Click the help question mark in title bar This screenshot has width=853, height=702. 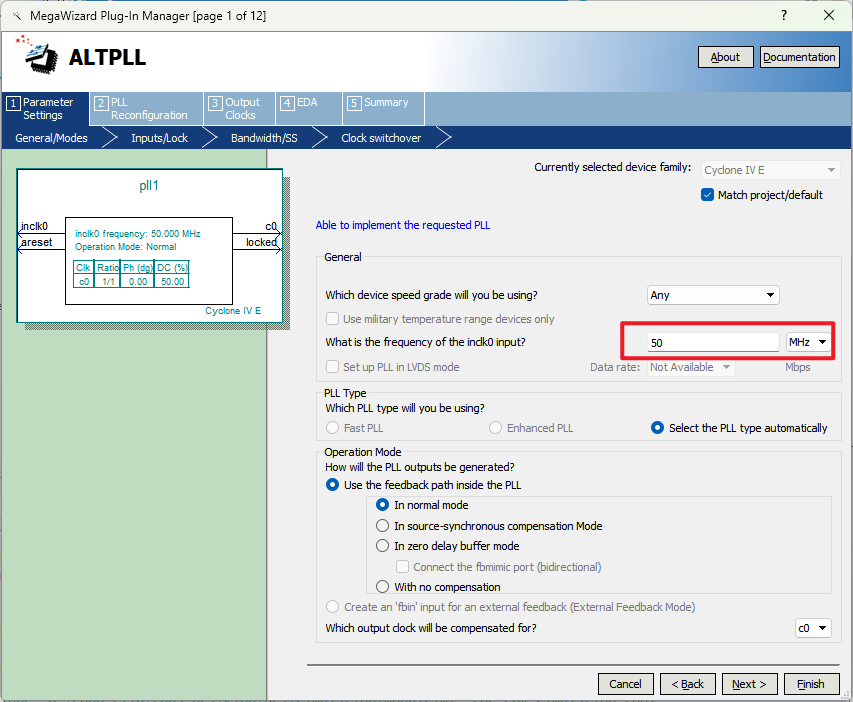click(x=783, y=15)
